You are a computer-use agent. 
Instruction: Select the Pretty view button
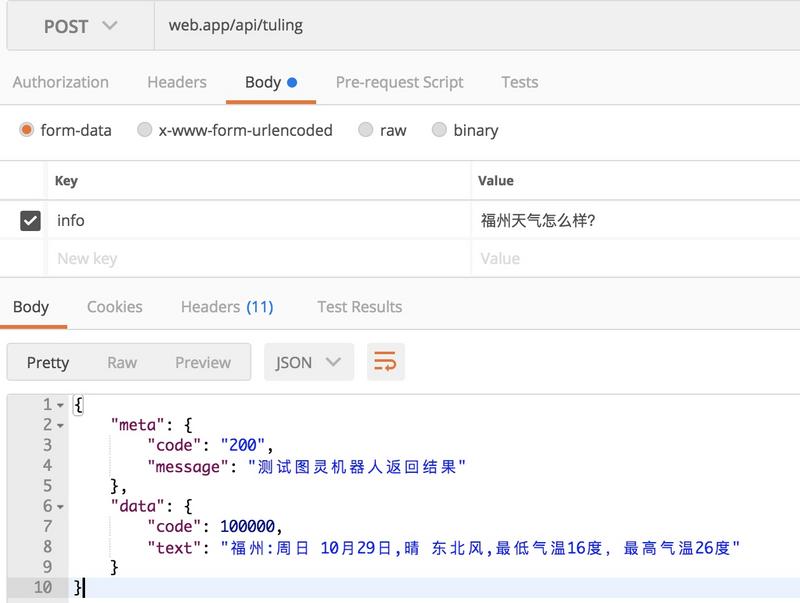point(48,362)
